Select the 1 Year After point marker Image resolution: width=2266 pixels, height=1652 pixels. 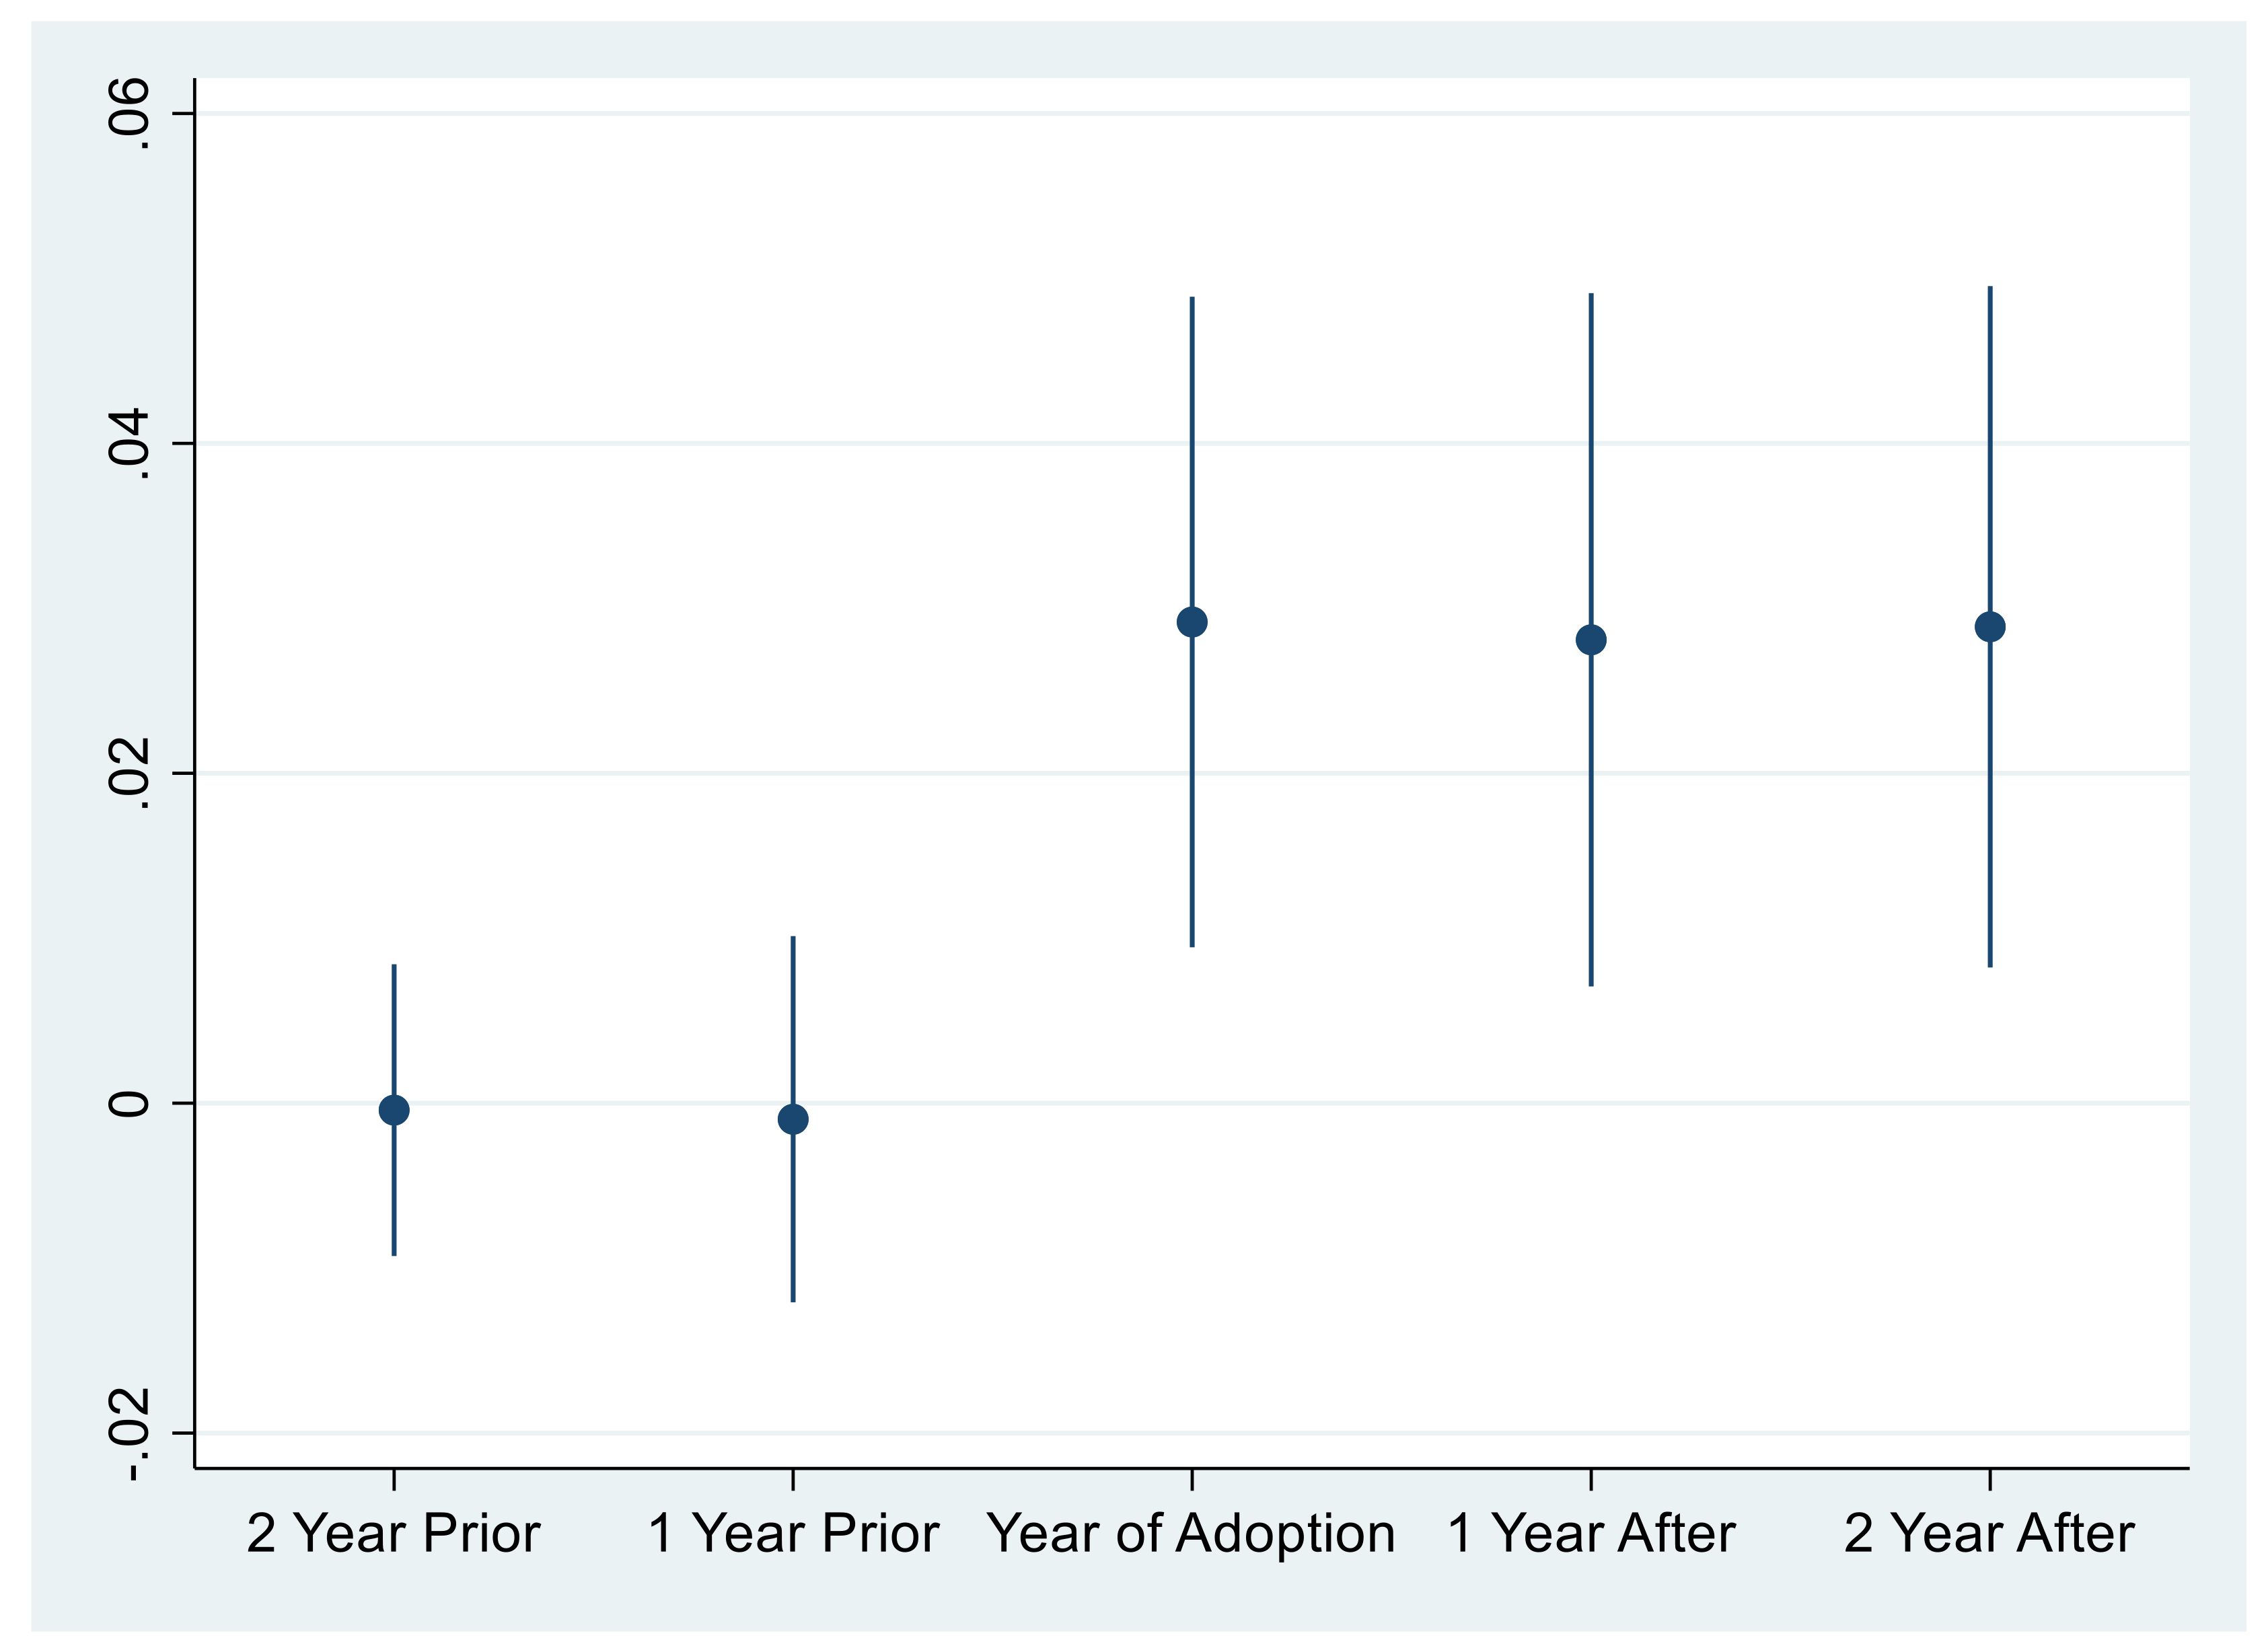tap(1591, 639)
